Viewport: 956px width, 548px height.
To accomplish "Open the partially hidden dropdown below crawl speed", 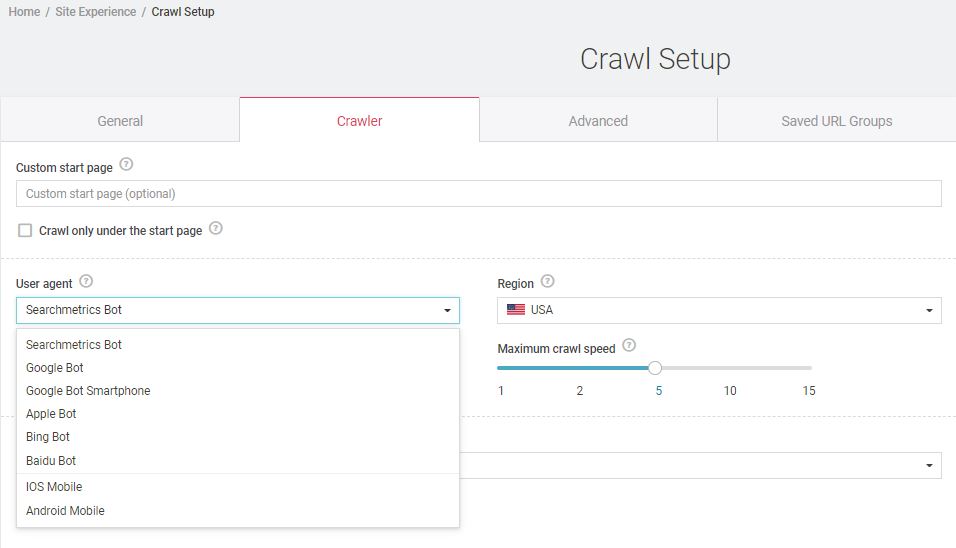I will click(x=700, y=465).
